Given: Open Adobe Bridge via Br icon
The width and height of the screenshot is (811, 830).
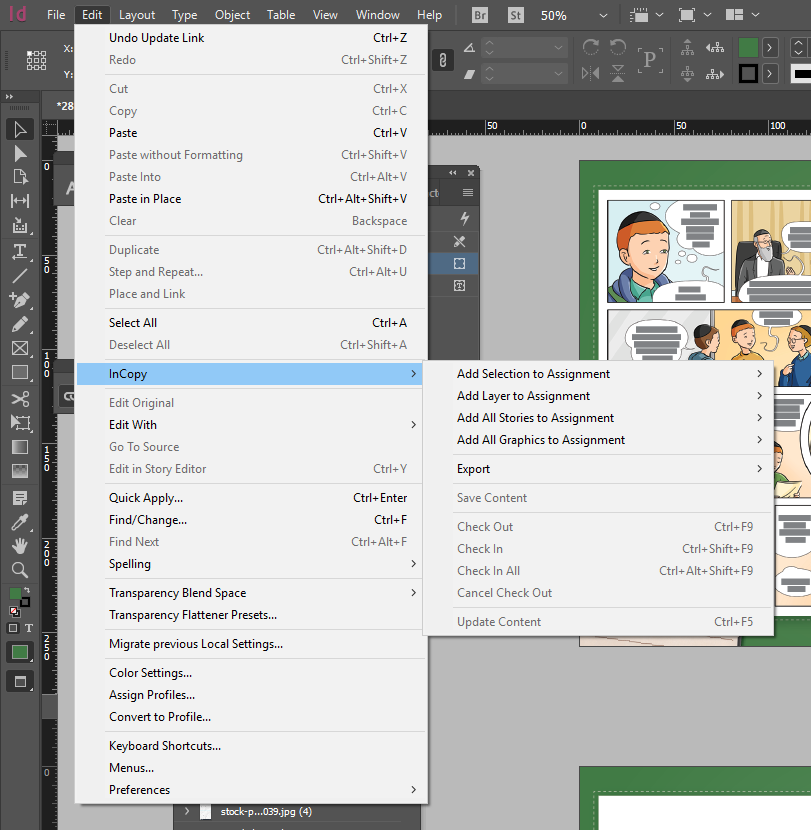Looking at the screenshot, I should click(481, 15).
